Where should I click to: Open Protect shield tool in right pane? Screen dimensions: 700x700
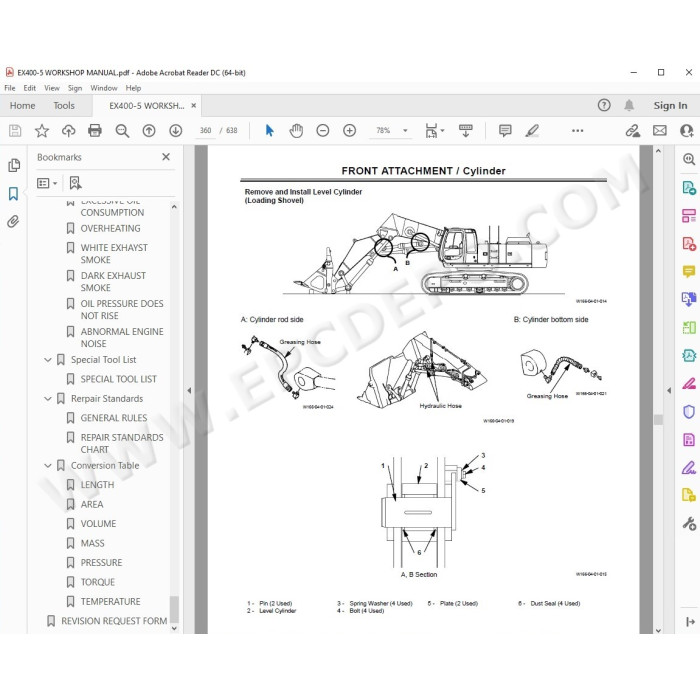689,412
